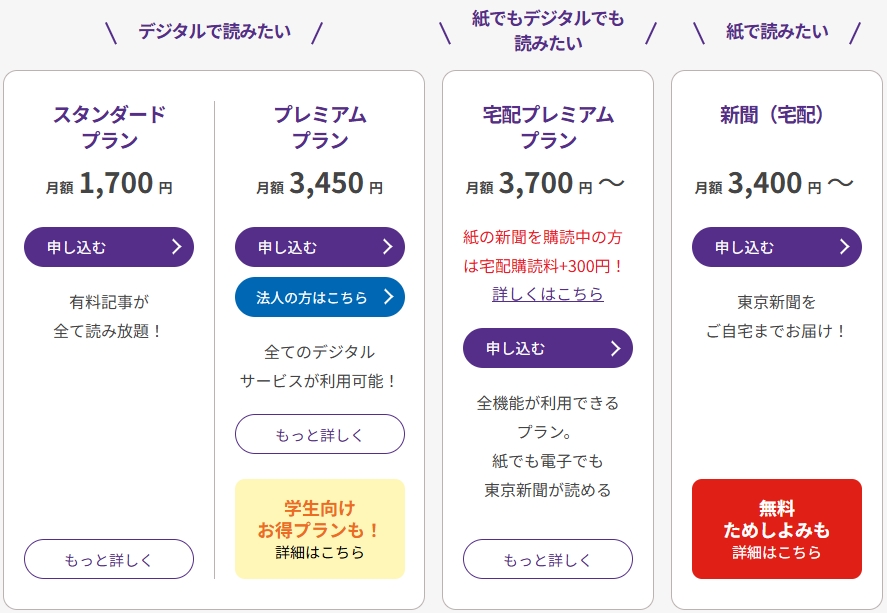Click the 宅配プレミアムプラン title
The height and width of the screenshot is (613, 887).
(547, 127)
